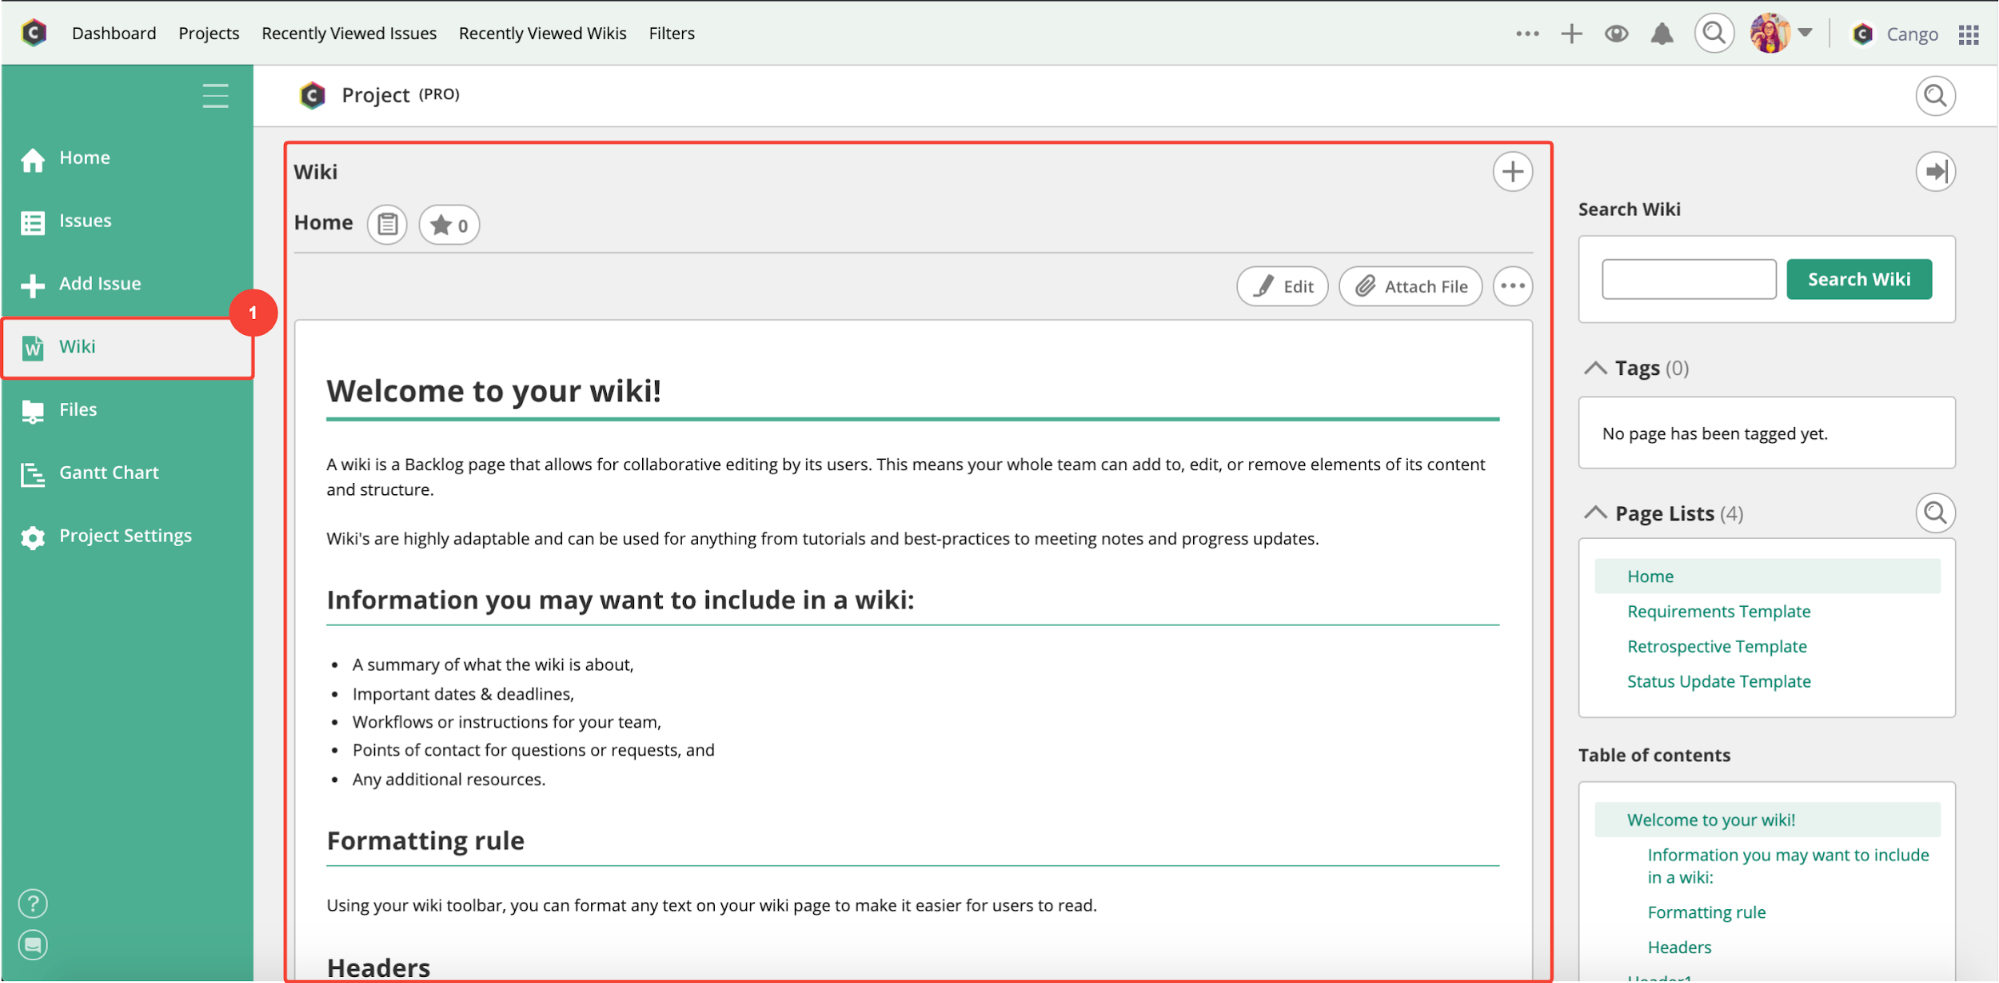Open the user avatar dropdown
Image resolution: width=1999 pixels, height=983 pixels.
tap(1780, 34)
